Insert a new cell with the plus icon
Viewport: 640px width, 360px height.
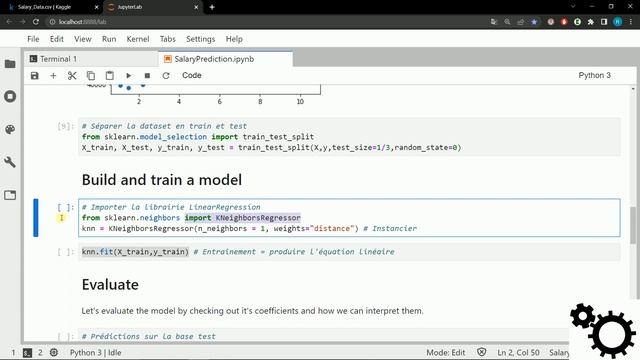tap(53, 76)
